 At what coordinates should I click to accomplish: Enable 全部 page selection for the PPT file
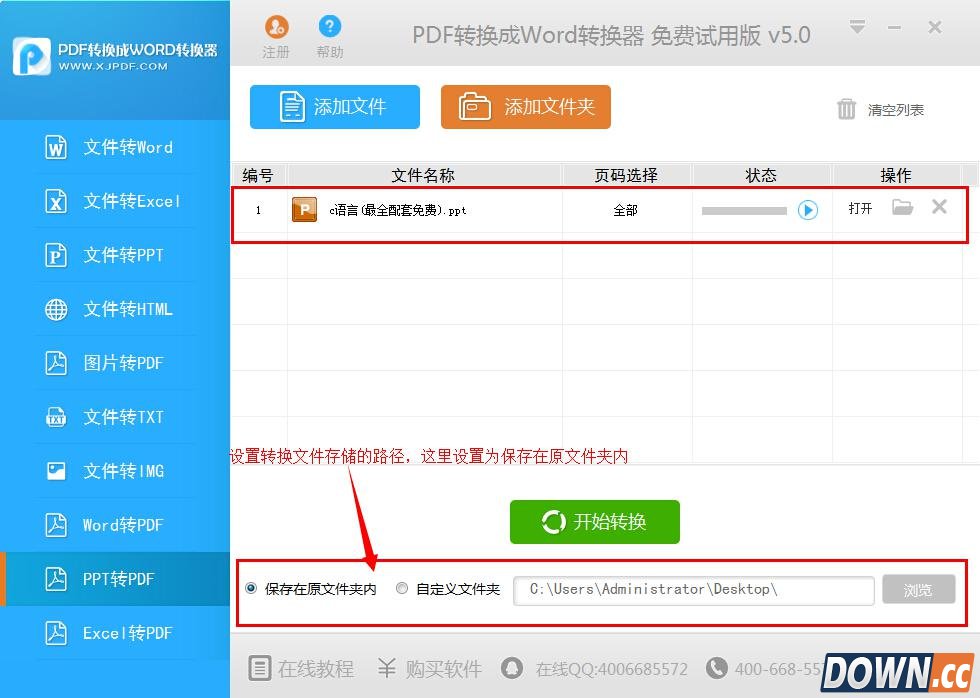click(x=626, y=210)
